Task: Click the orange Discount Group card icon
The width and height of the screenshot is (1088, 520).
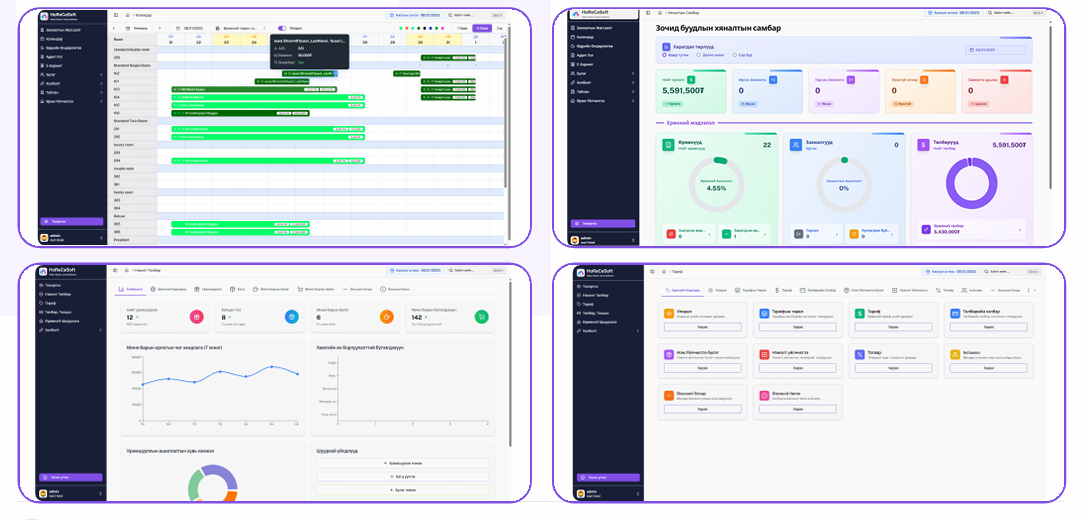Action: [668, 395]
